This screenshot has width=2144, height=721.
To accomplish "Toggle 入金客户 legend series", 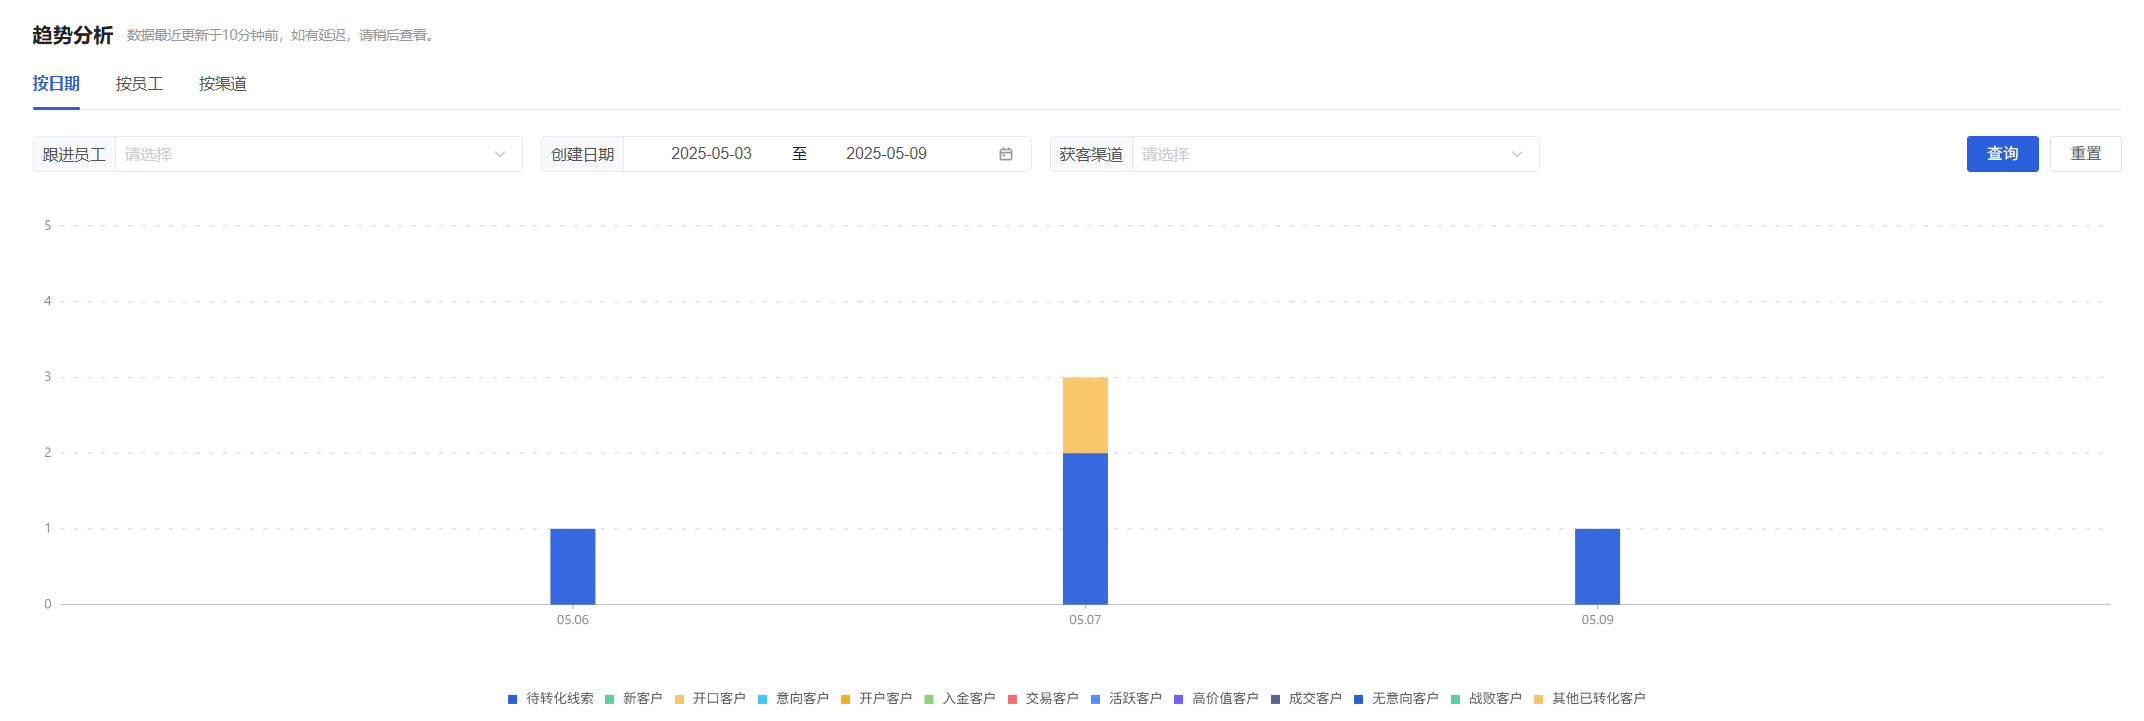I will 959,698.
